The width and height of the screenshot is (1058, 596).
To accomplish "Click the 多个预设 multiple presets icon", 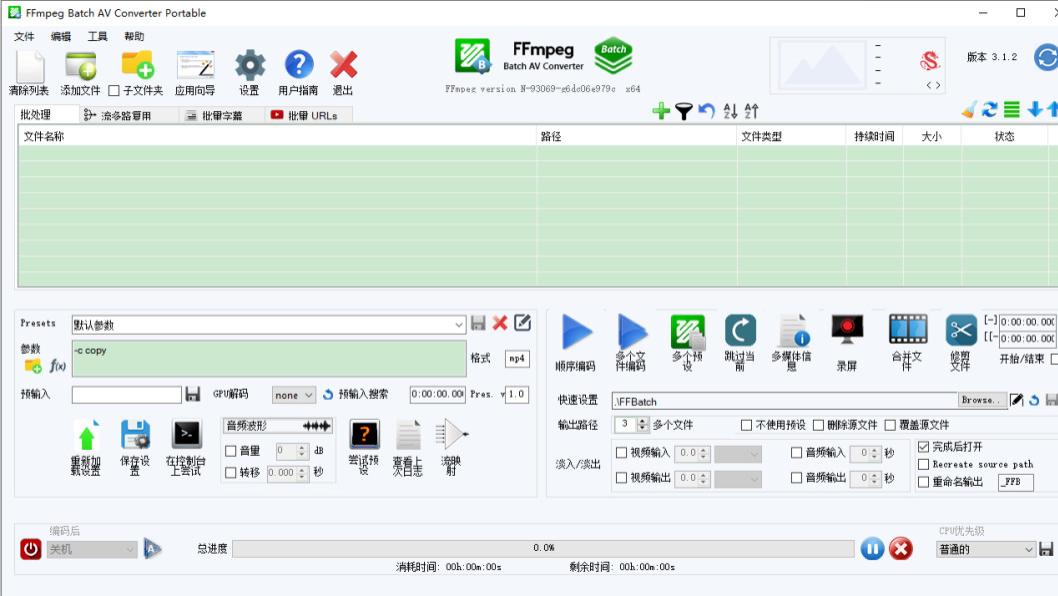I will (688, 331).
